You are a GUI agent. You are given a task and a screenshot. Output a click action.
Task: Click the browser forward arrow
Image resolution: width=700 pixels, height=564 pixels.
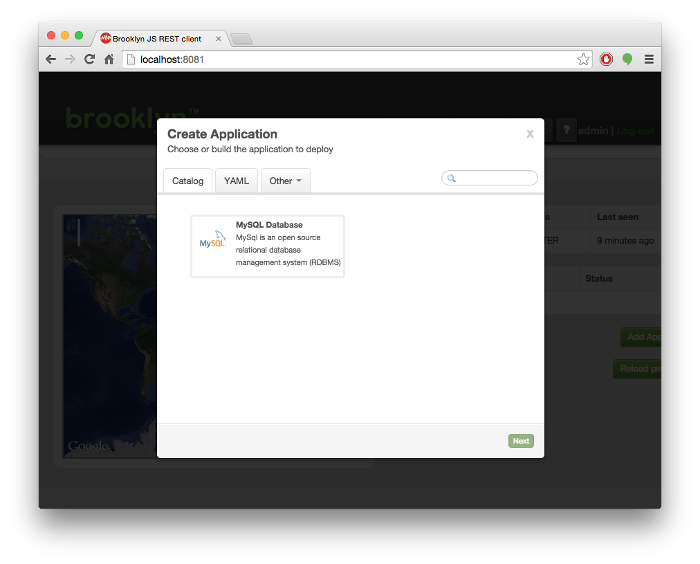(x=70, y=60)
